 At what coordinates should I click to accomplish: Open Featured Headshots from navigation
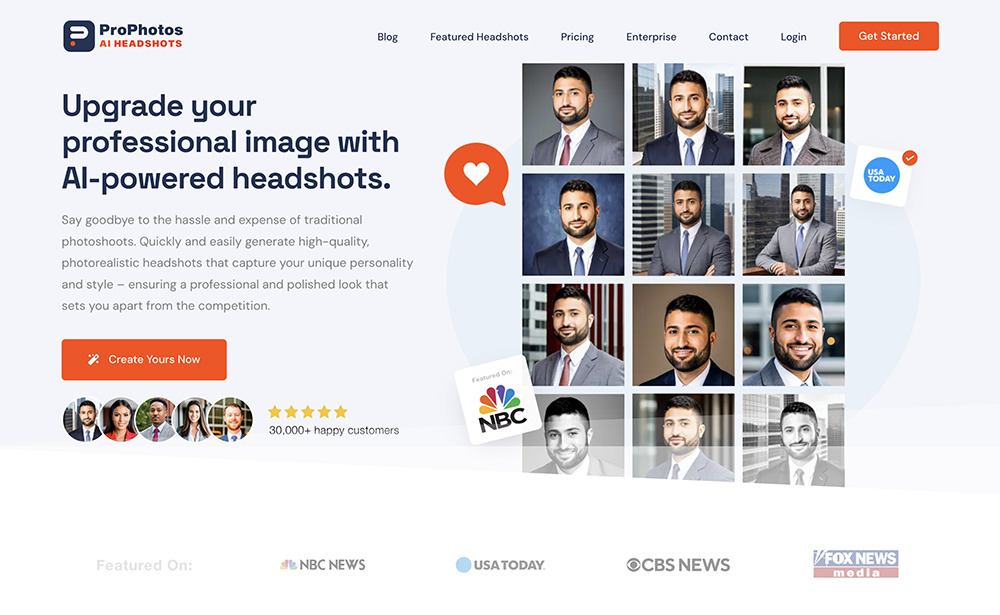(479, 37)
